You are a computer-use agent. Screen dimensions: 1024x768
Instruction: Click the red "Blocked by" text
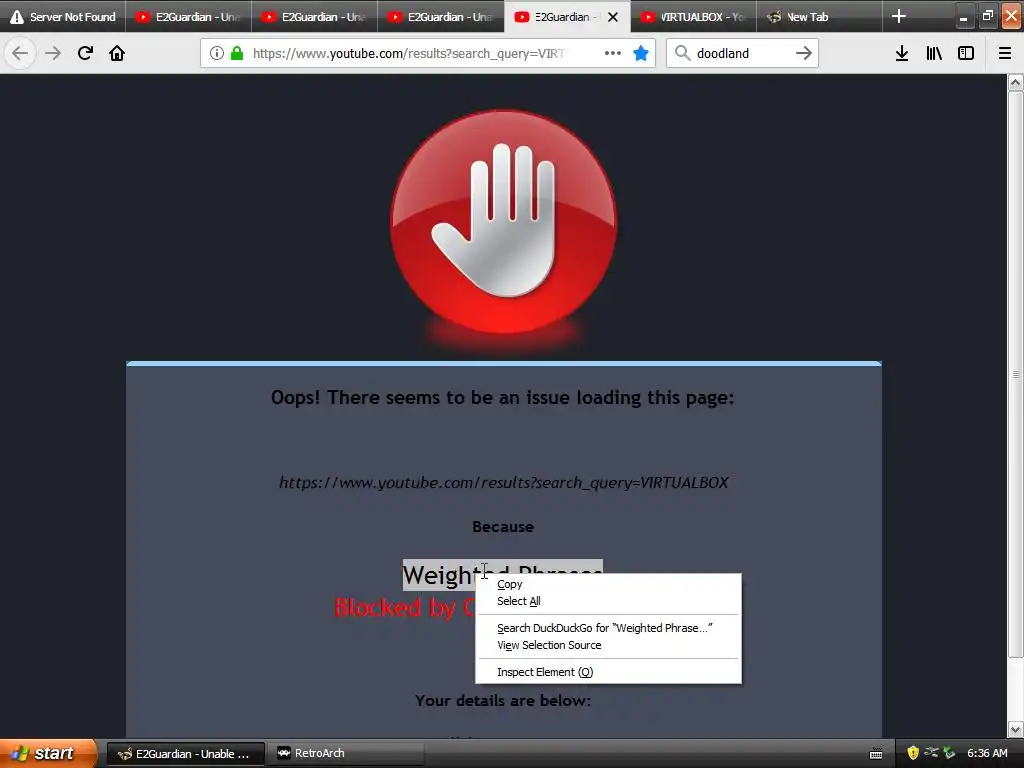(404, 607)
